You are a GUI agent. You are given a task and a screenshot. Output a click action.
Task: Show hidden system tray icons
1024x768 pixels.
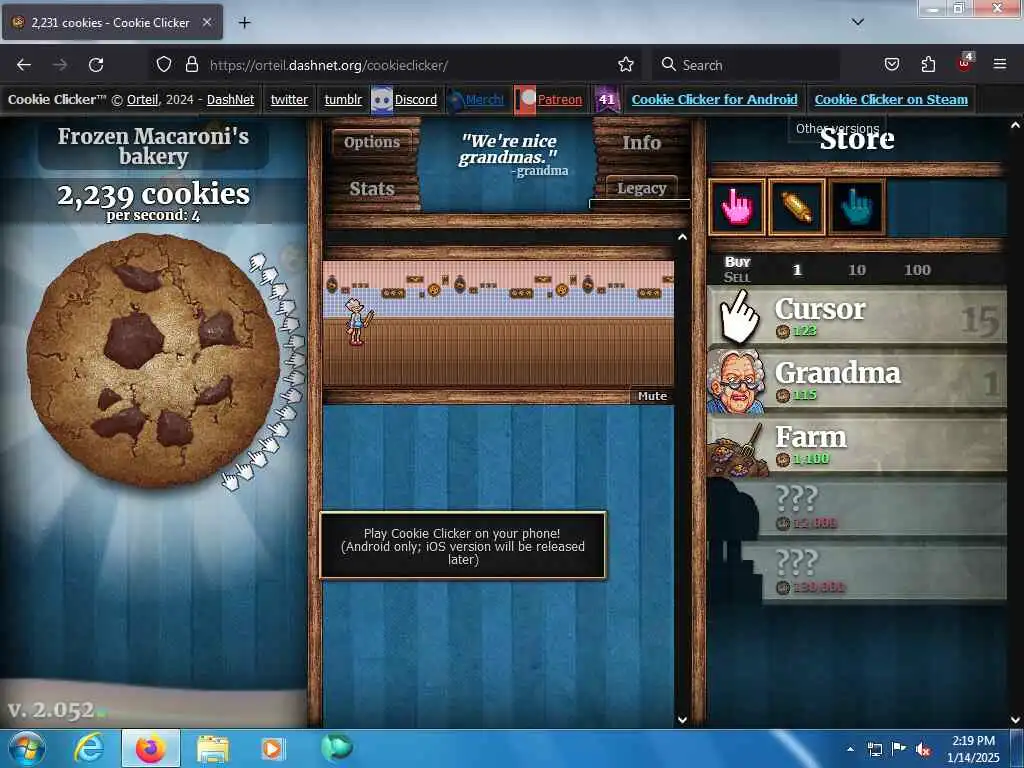850,749
